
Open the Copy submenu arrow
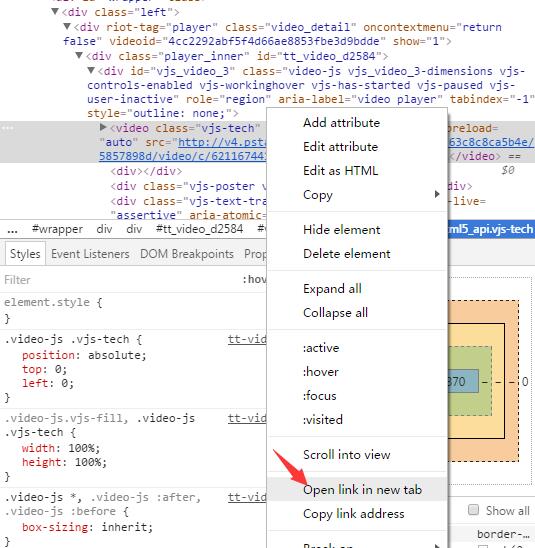[x=437, y=194]
